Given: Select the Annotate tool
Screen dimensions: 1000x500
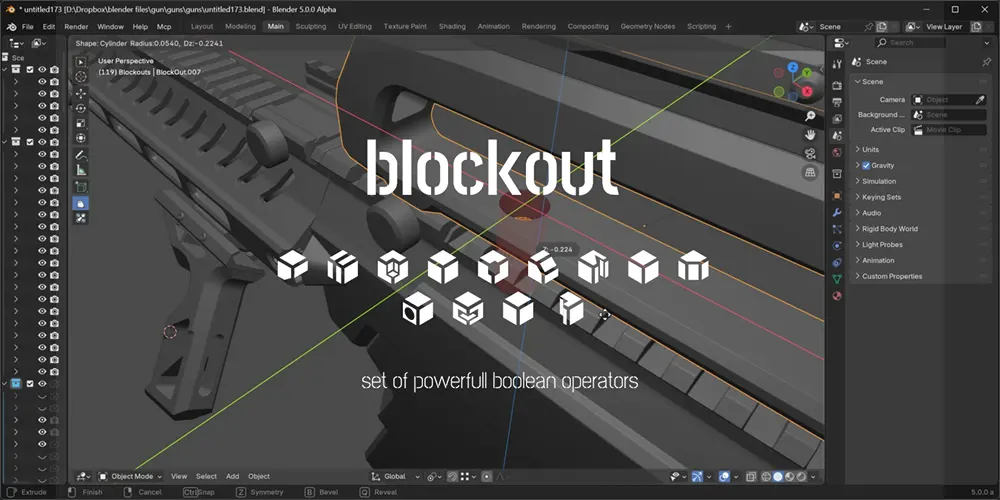Looking at the screenshot, I should coord(81,155).
